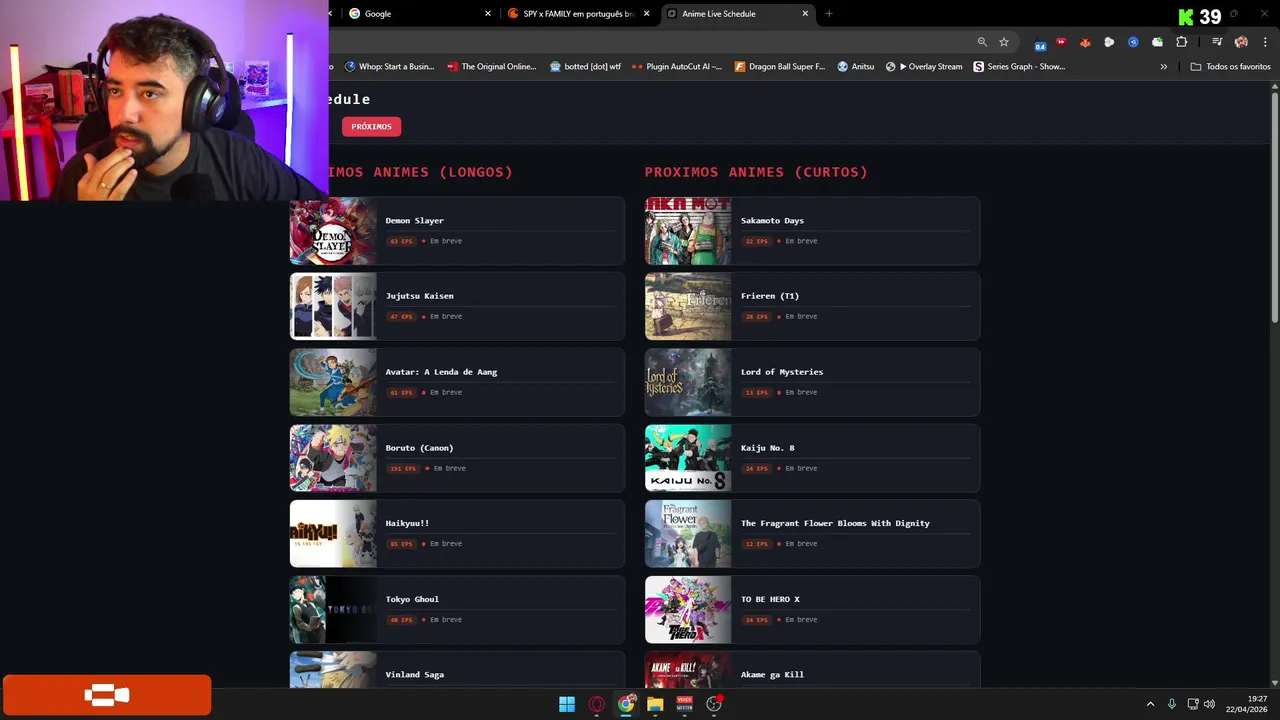
Task: Close the SPY x FAMILY tab
Action: coord(647,13)
